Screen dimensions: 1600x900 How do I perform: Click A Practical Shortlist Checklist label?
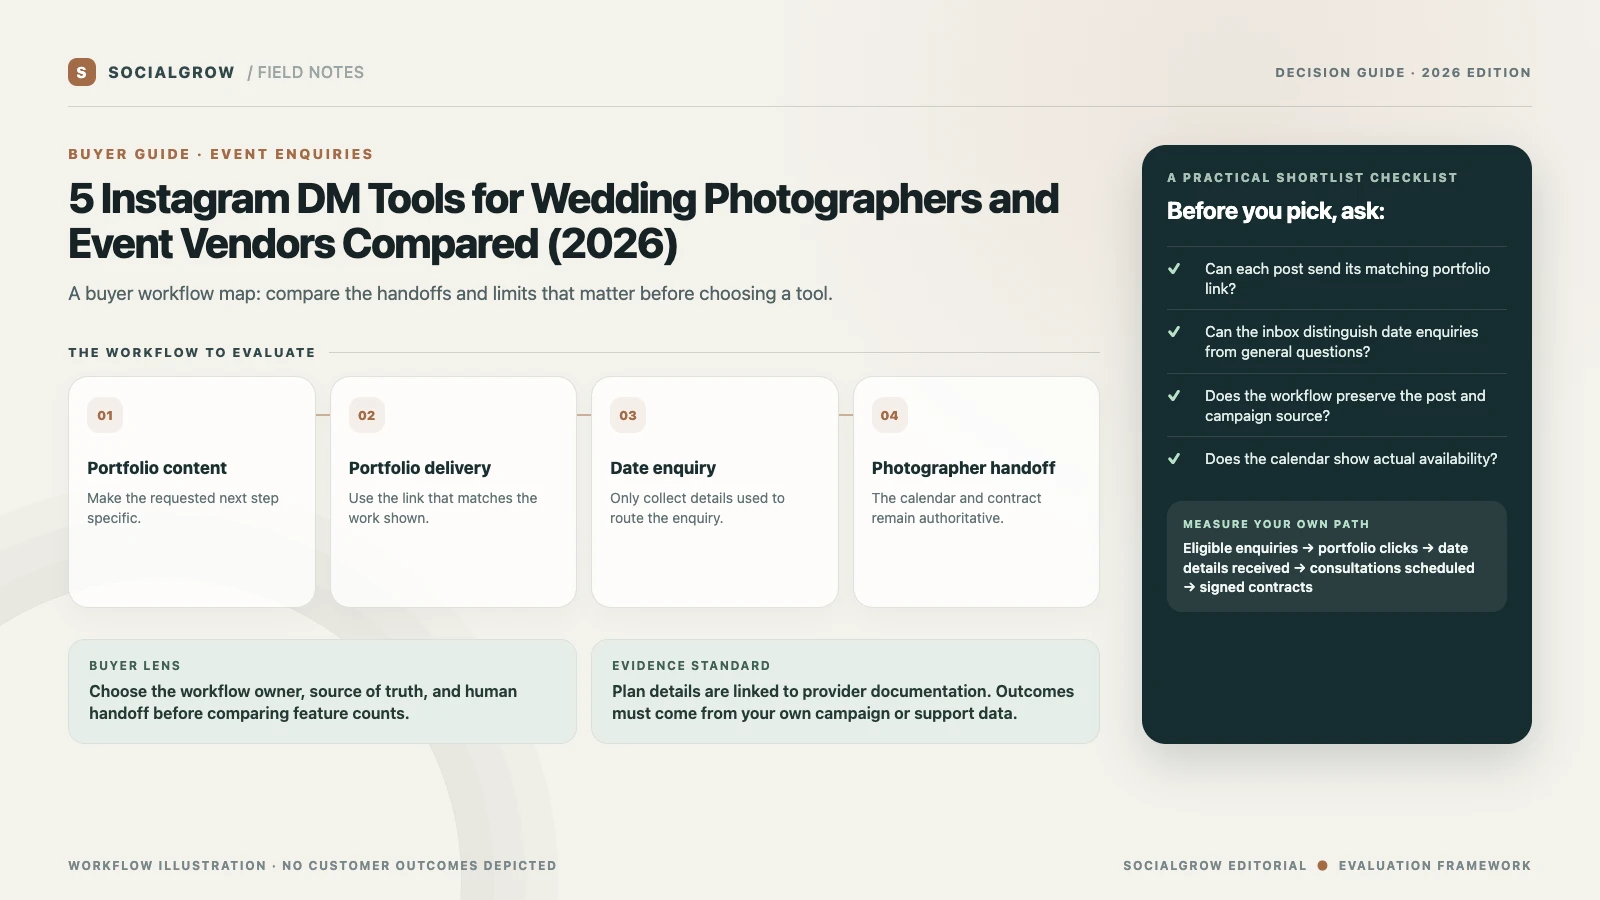(1312, 178)
